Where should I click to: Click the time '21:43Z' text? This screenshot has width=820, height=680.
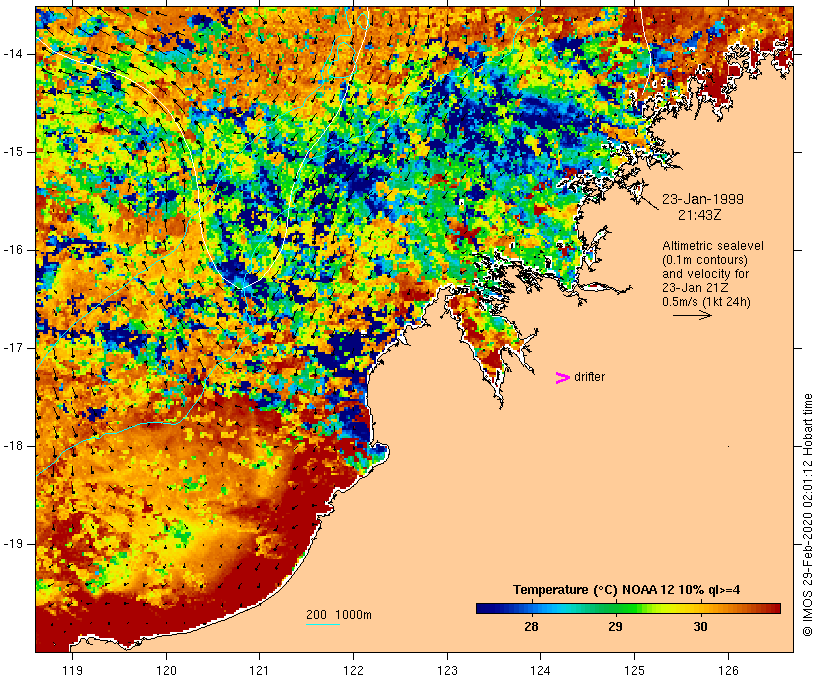700,215
